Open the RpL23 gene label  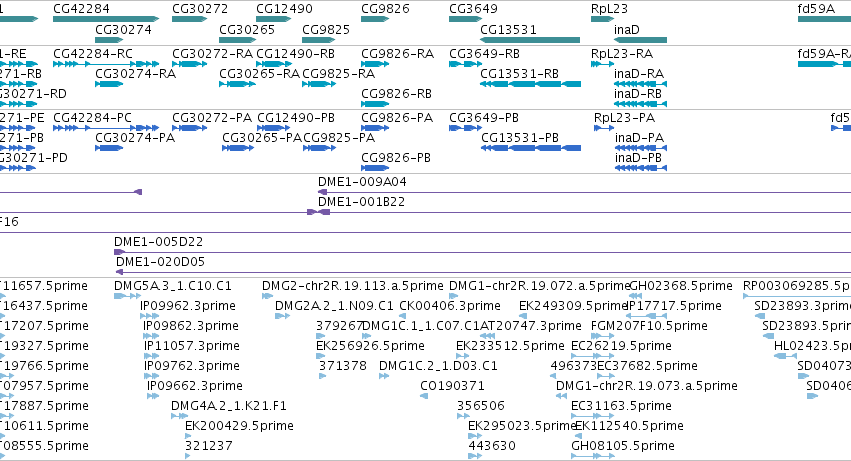609,9
